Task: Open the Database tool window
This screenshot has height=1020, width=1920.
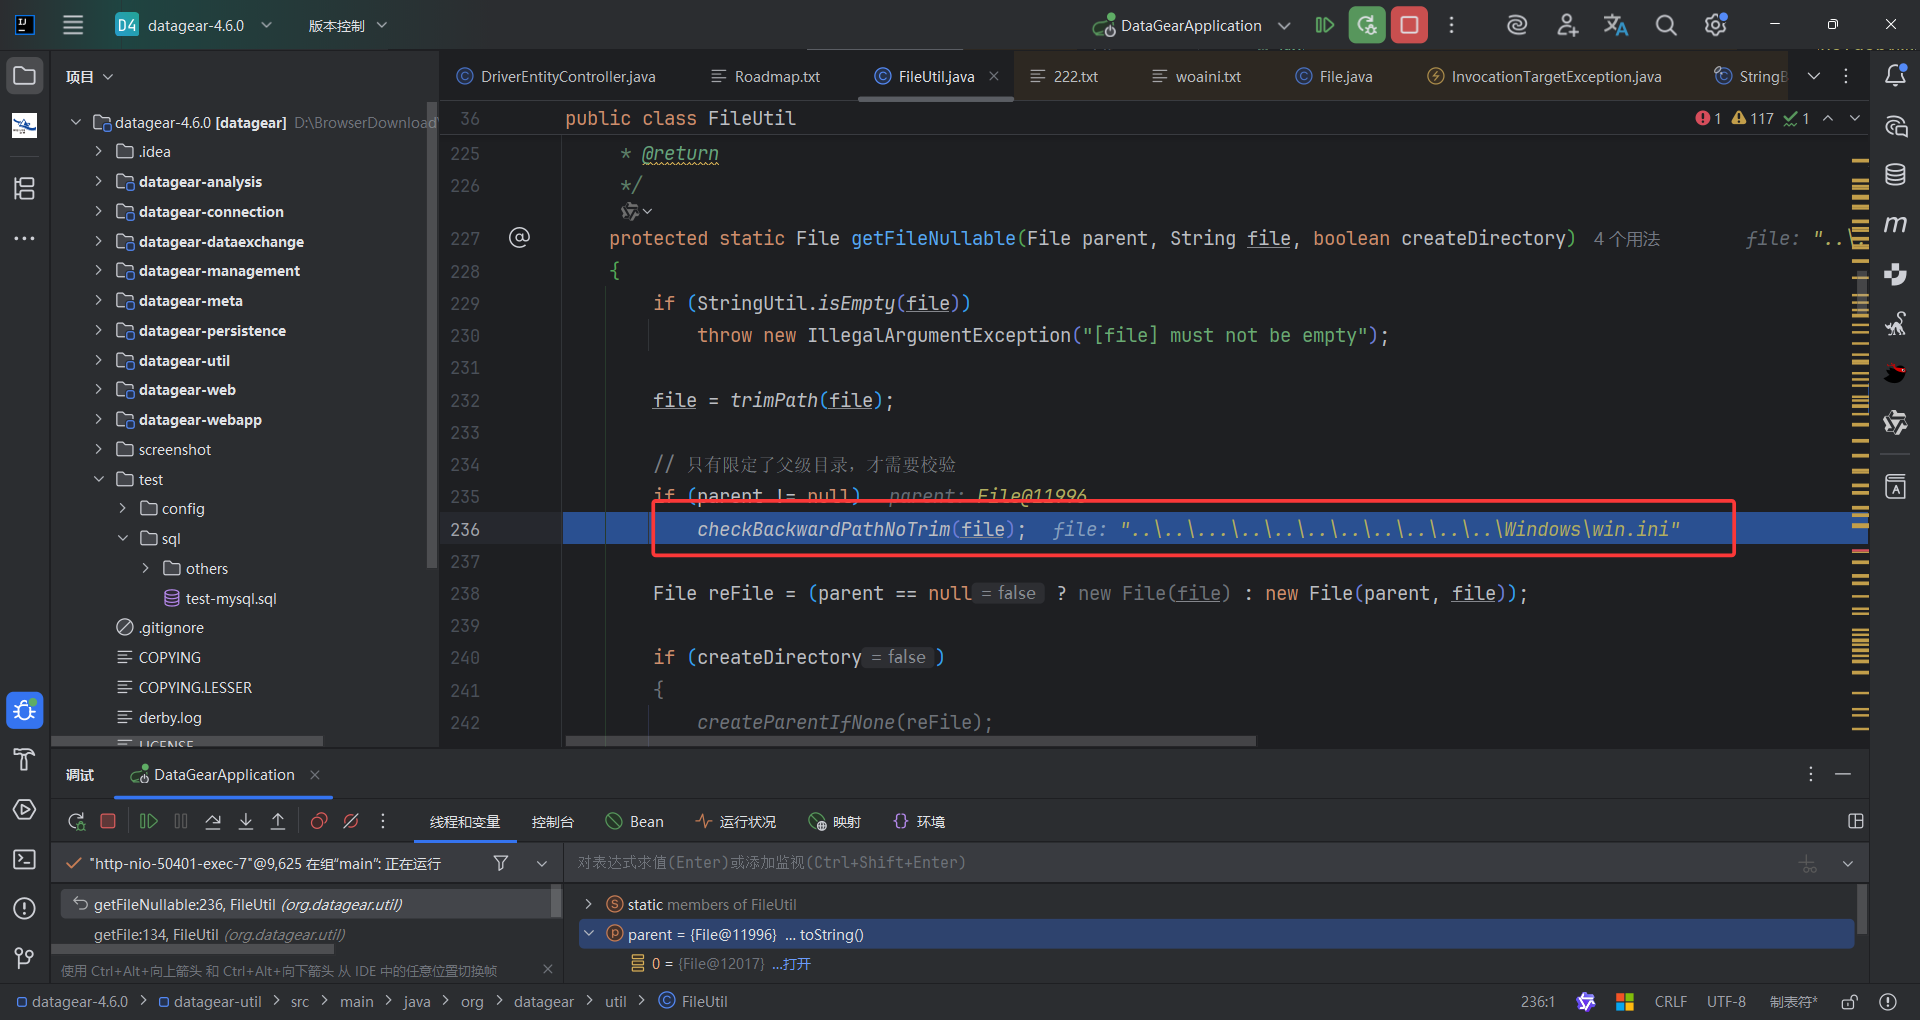Action: click(1895, 175)
